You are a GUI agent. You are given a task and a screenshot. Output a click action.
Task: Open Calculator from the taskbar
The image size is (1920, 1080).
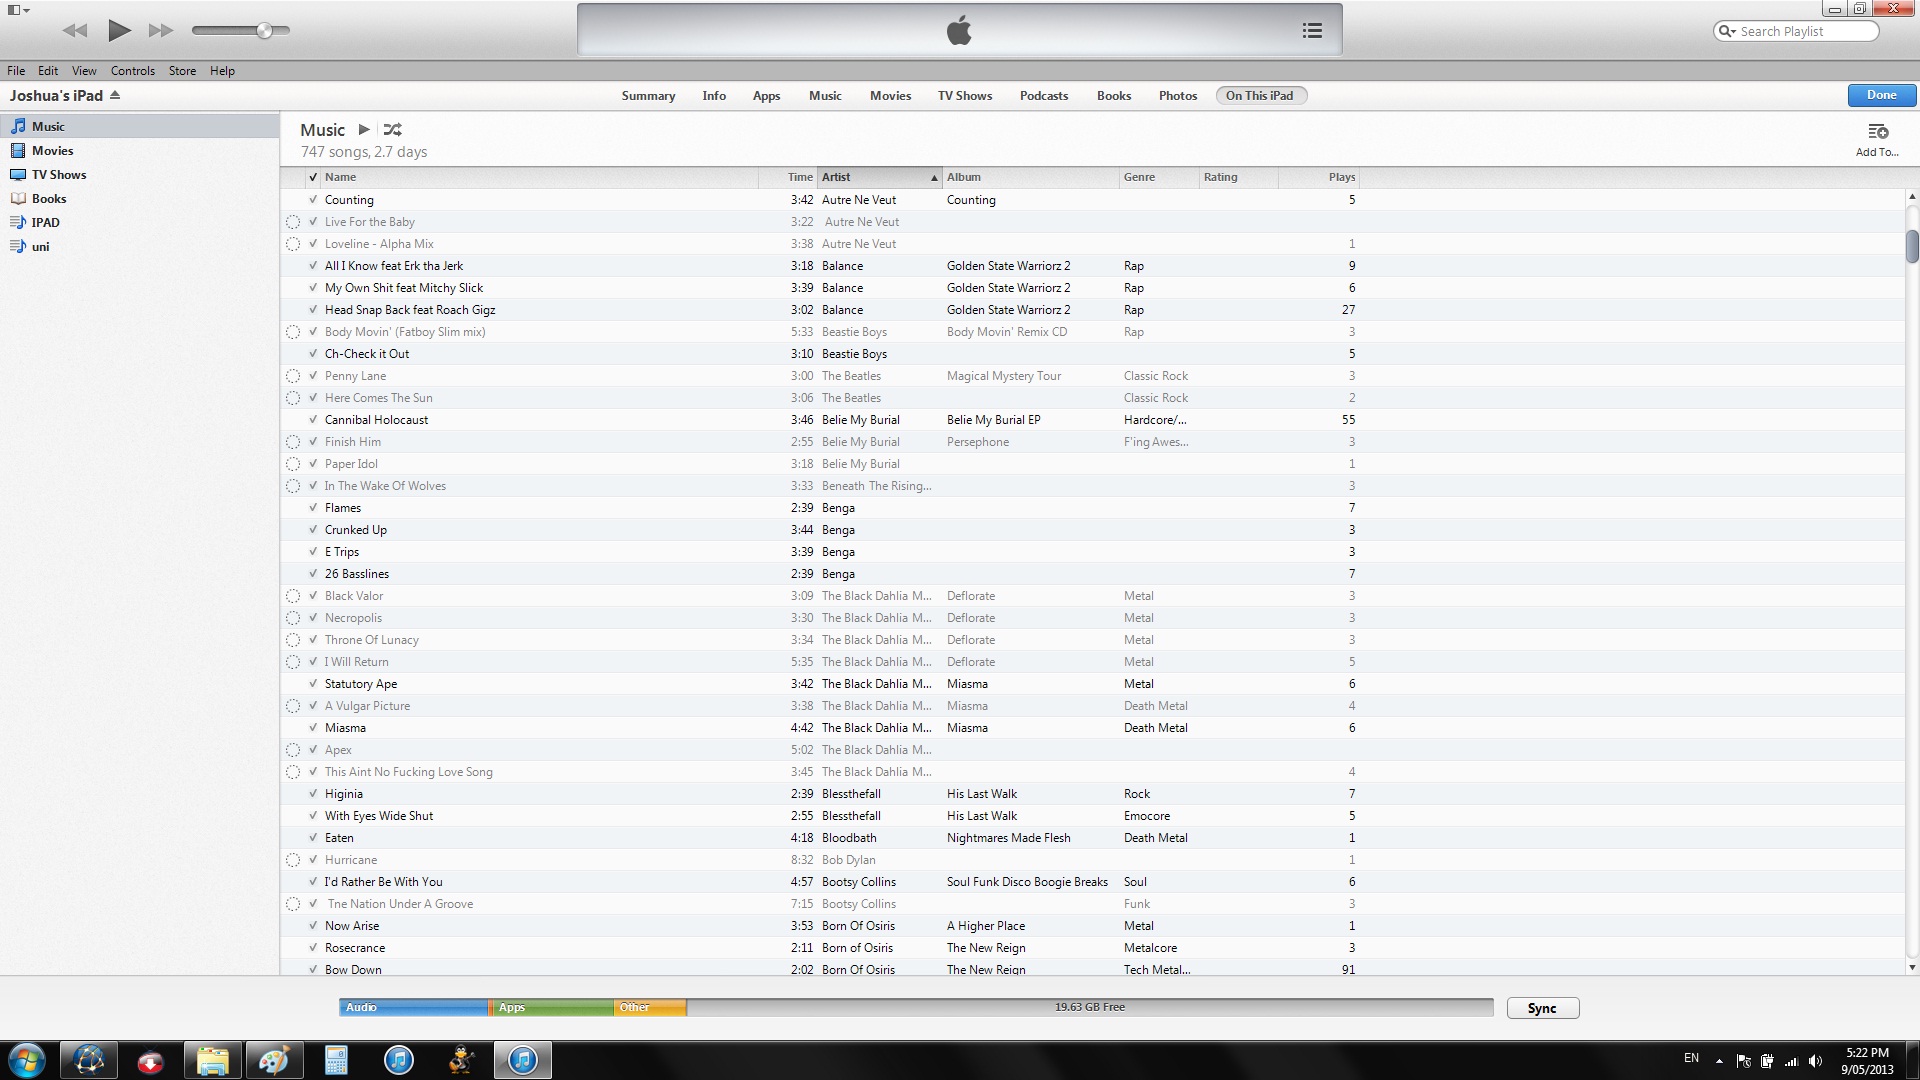336,1060
